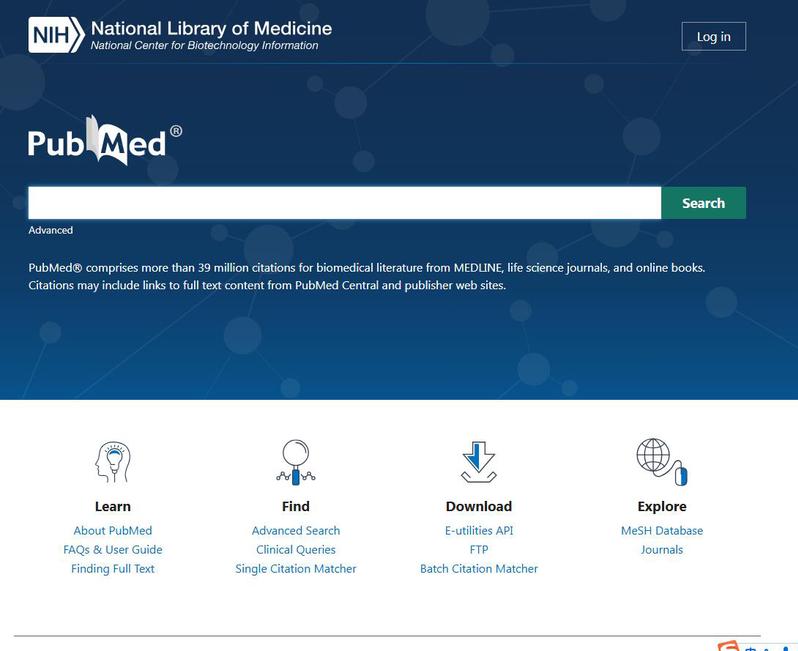Go to FAQs & User Guide
The width and height of the screenshot is (798, 651).
pyautogui.click(x=113, y=550)
